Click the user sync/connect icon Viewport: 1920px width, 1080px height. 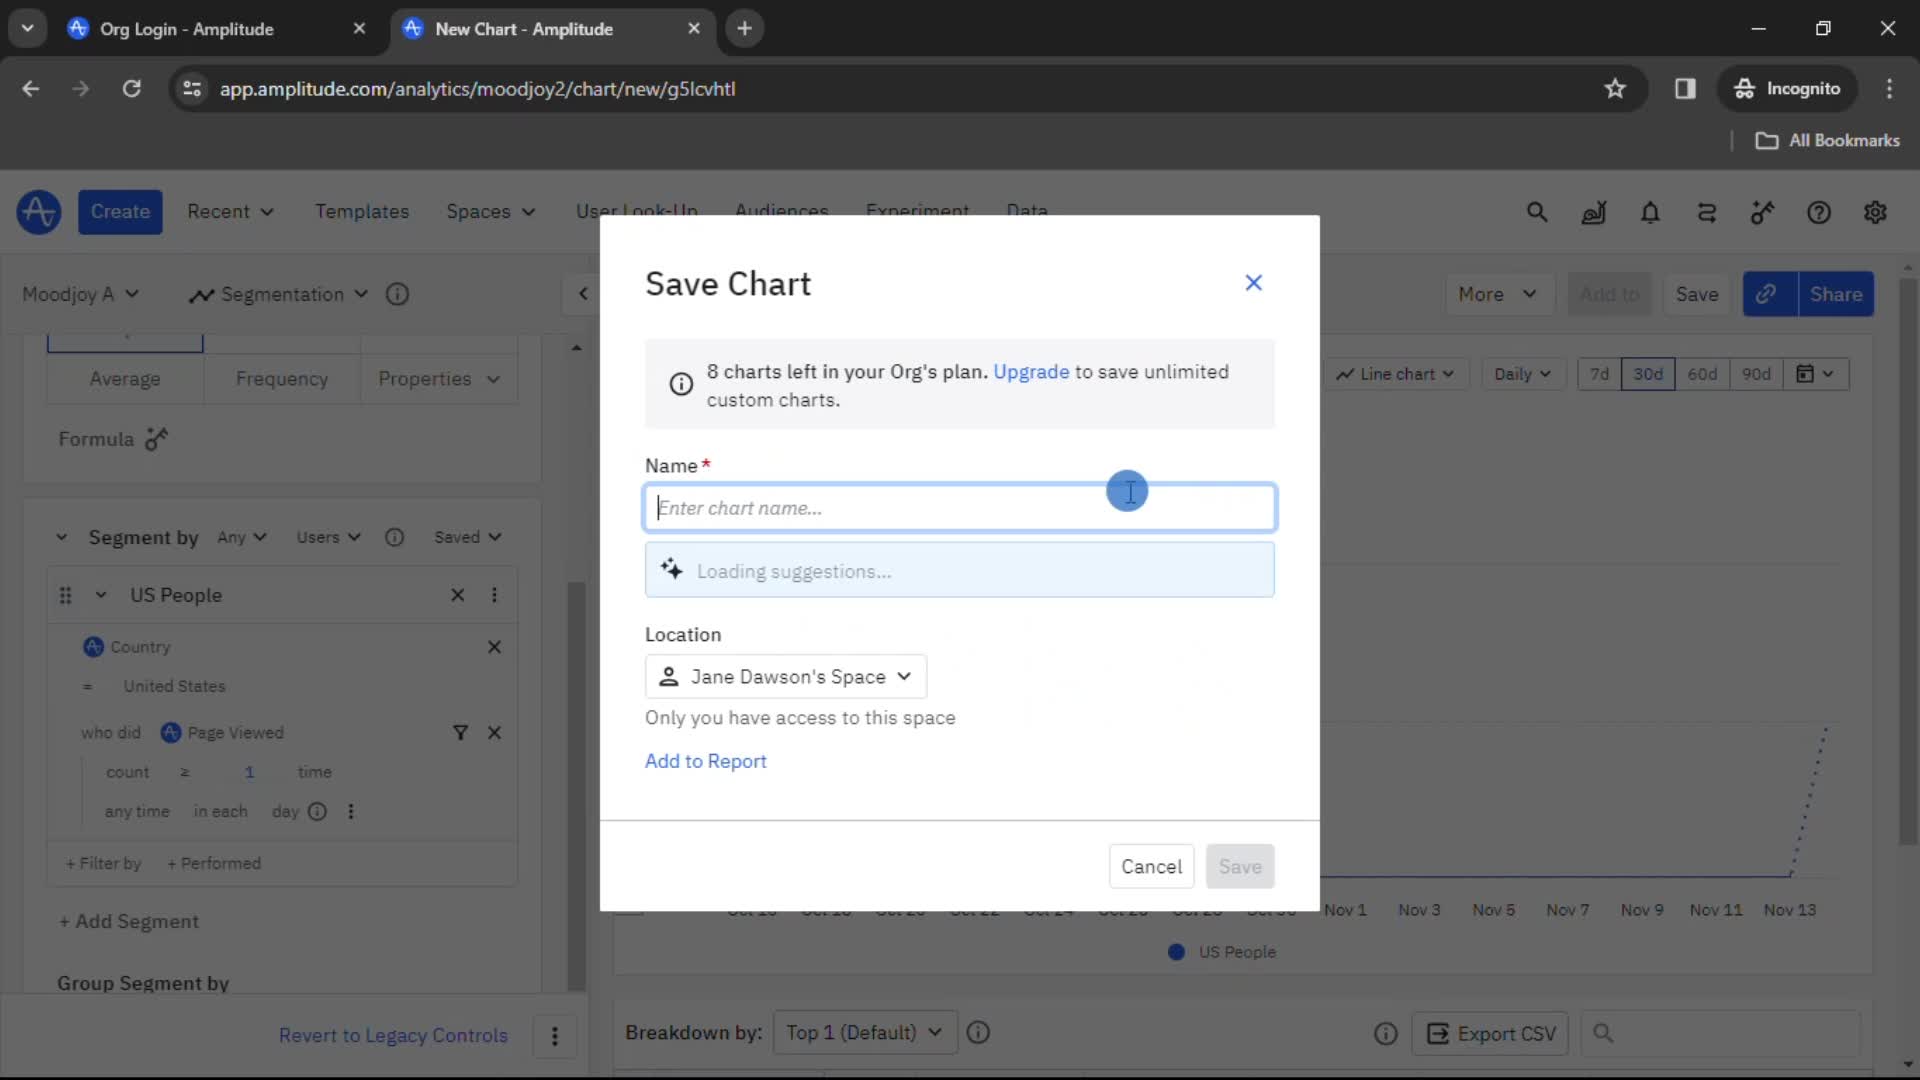(1708, 212)
